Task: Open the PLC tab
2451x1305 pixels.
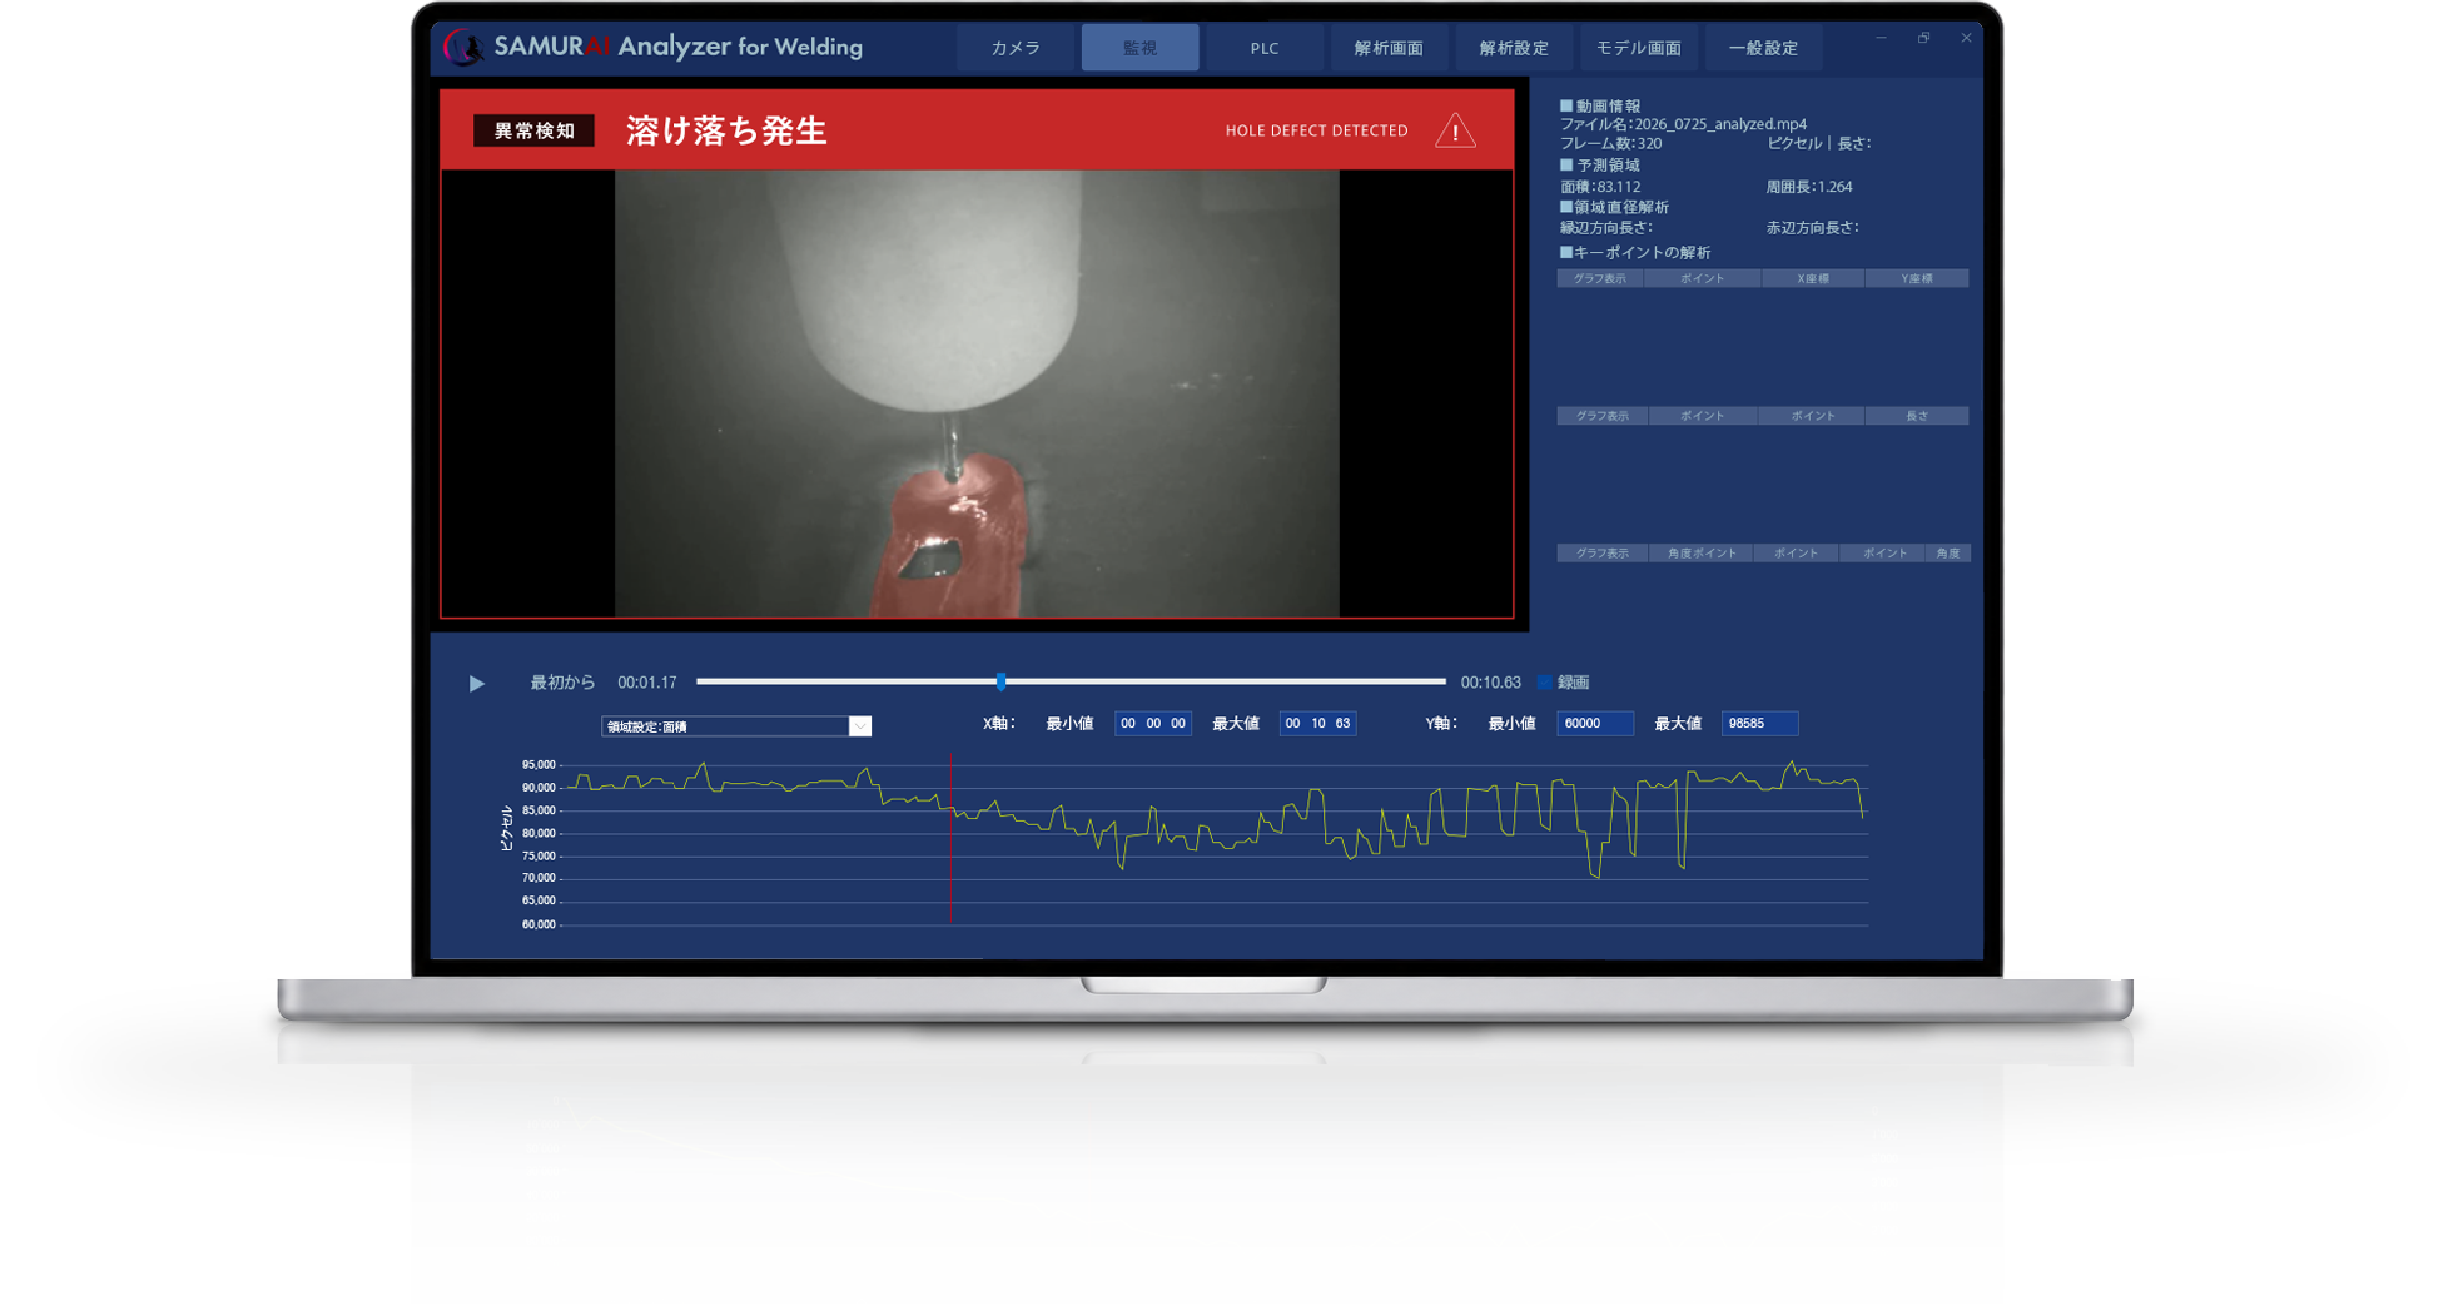Action: coord(1264,48)
